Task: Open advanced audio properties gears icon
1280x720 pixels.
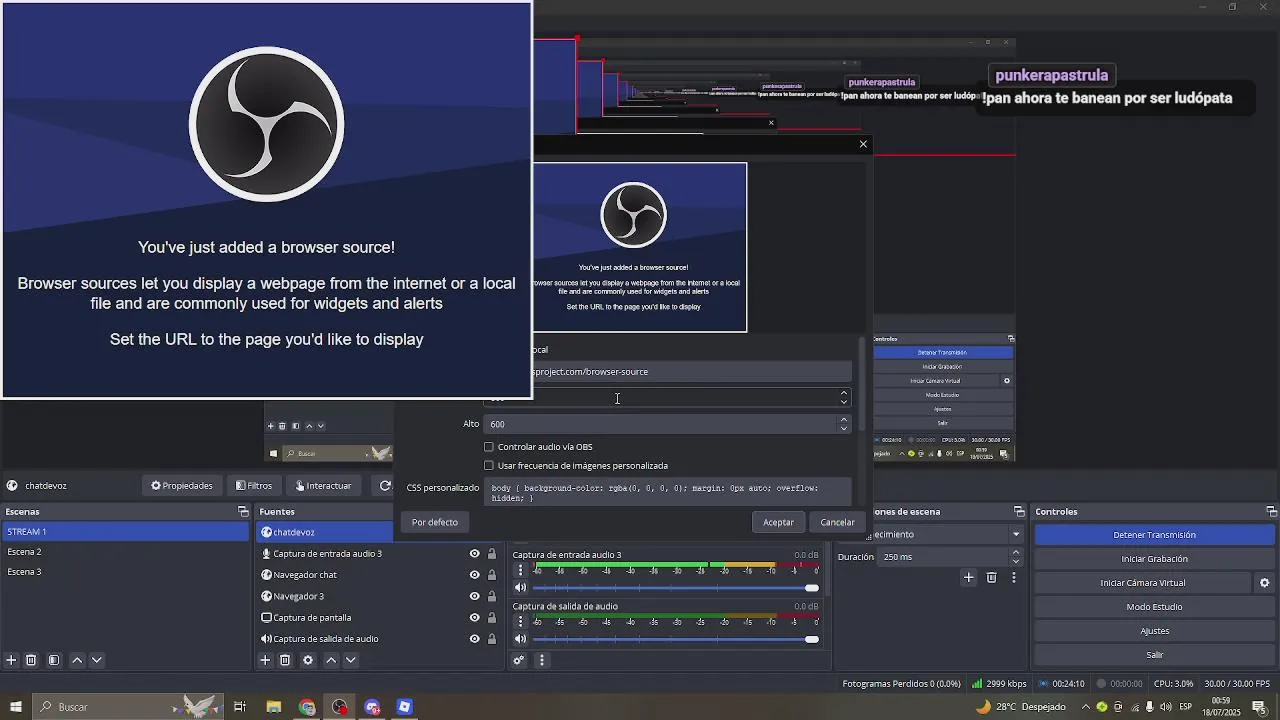Action: pos(519,660)
